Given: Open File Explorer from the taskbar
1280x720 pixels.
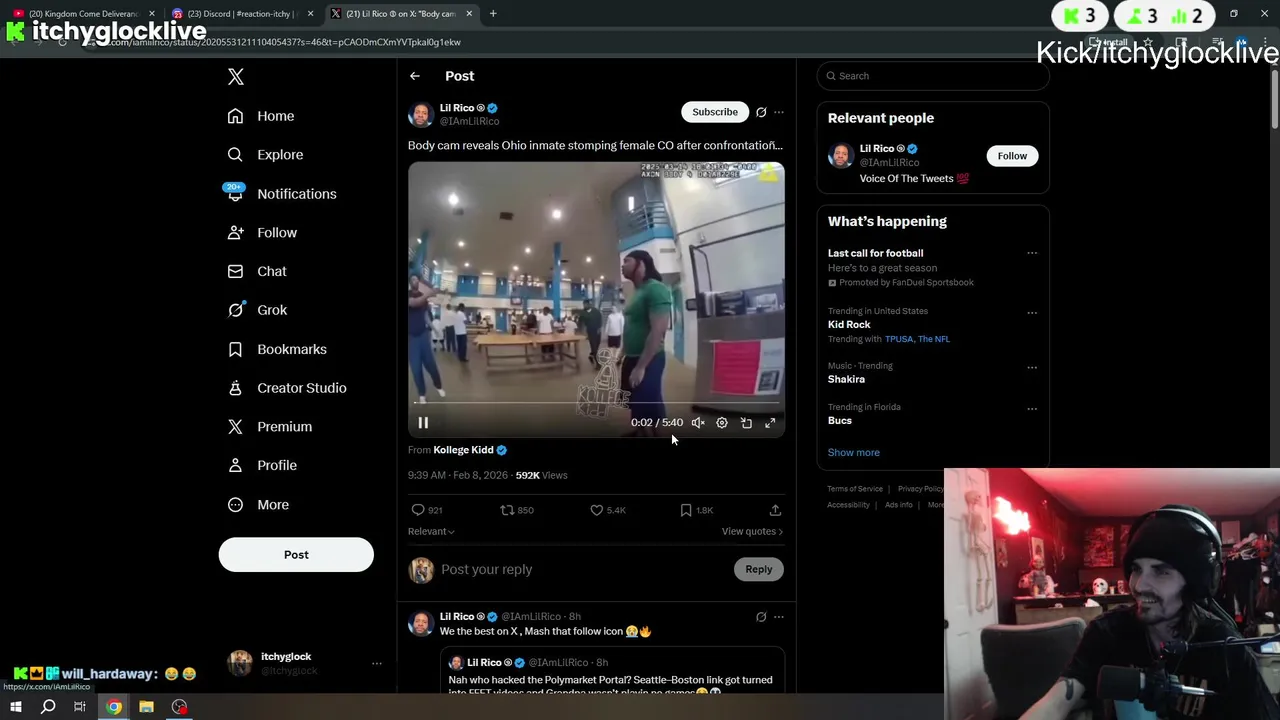Looking at the screenshot, I should tap(146, 707).
